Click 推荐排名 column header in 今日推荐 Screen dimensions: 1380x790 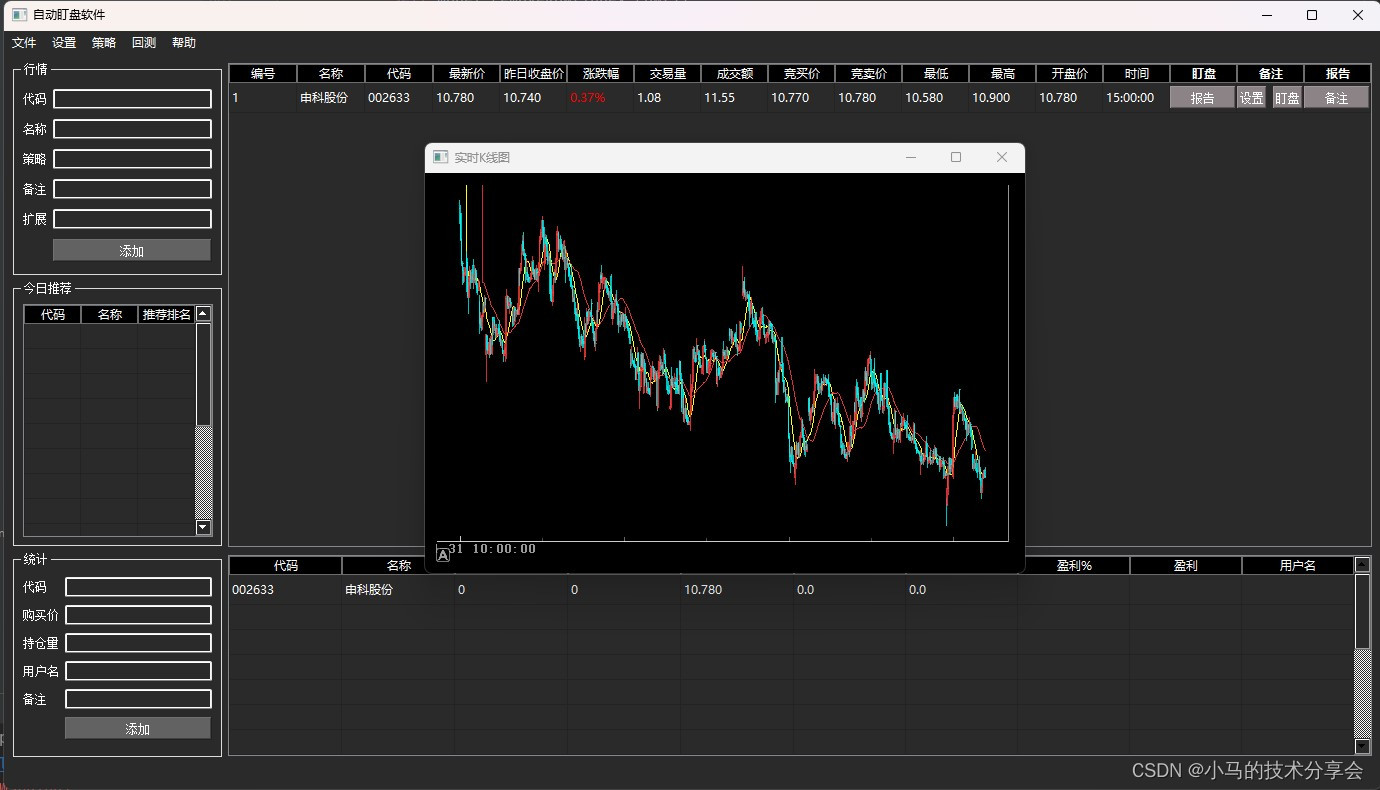167,314
